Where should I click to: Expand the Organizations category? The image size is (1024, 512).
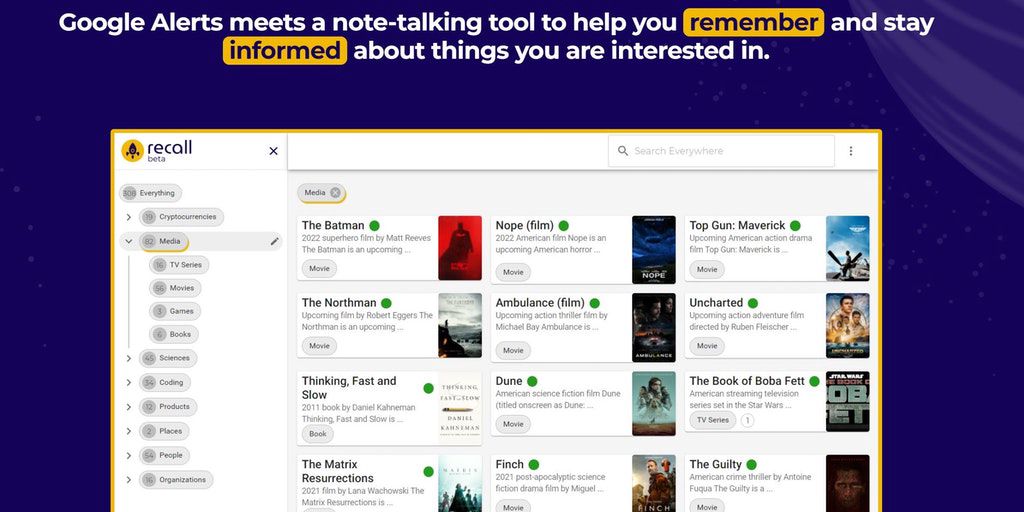(x=129, y=479)
